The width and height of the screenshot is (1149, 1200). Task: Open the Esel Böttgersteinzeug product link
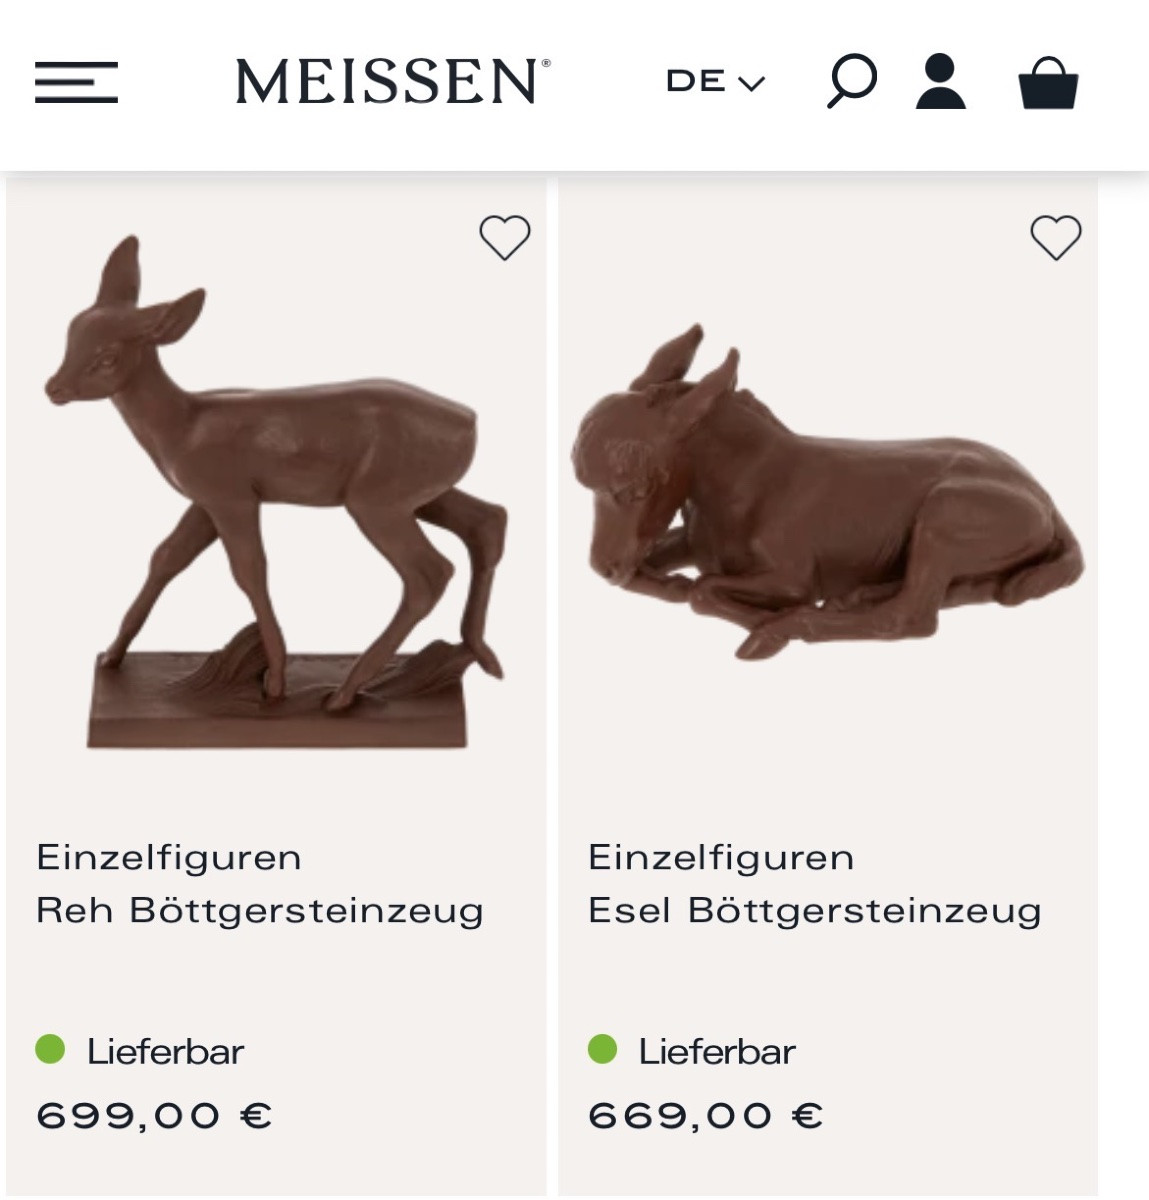[x=817, y=910]
